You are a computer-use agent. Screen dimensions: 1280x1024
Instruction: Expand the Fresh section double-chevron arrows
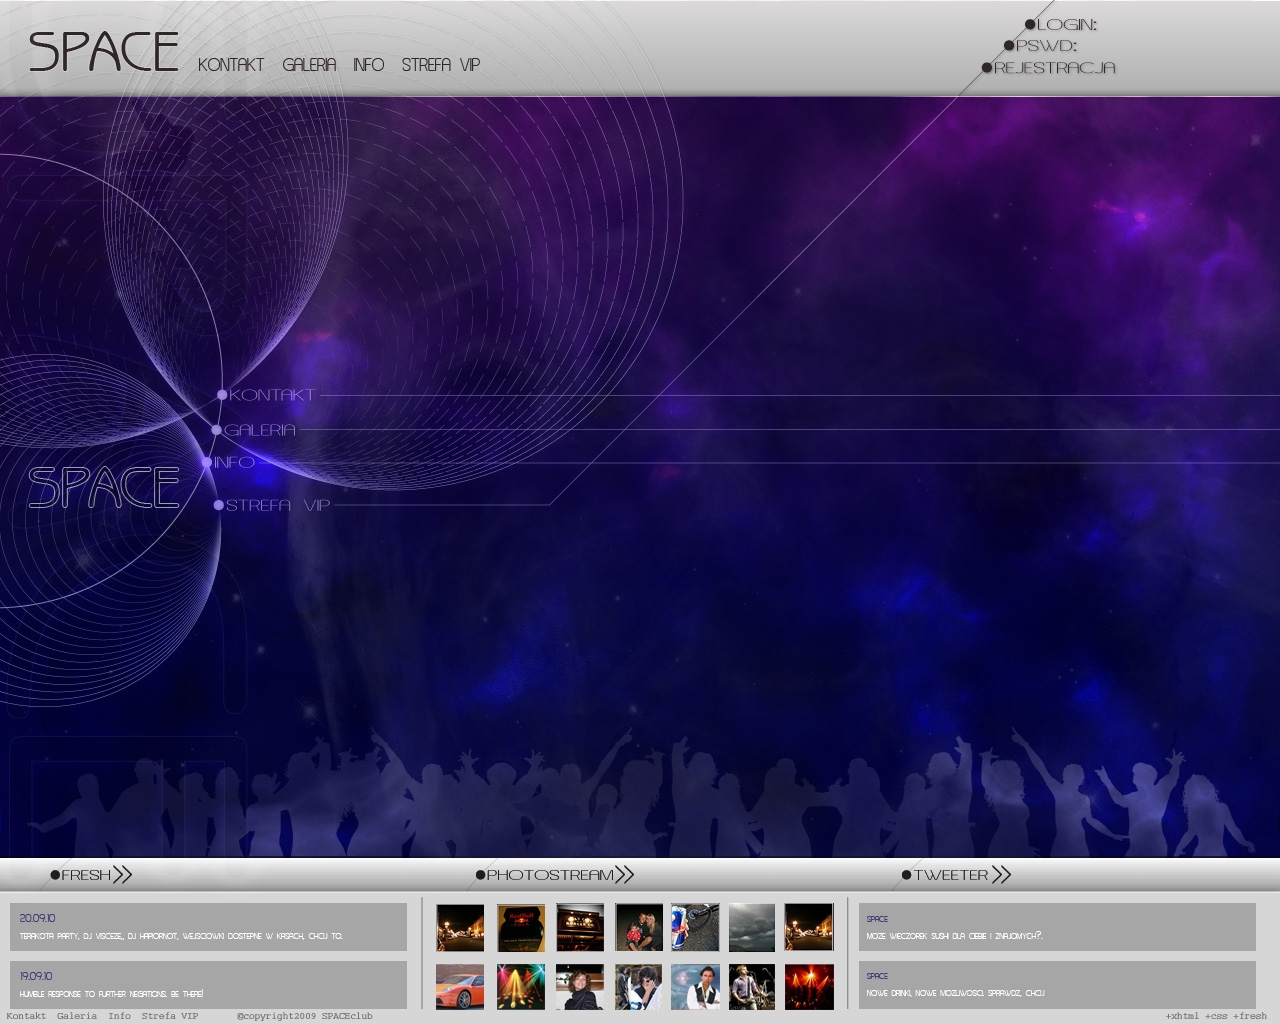[x=122, y=875]
